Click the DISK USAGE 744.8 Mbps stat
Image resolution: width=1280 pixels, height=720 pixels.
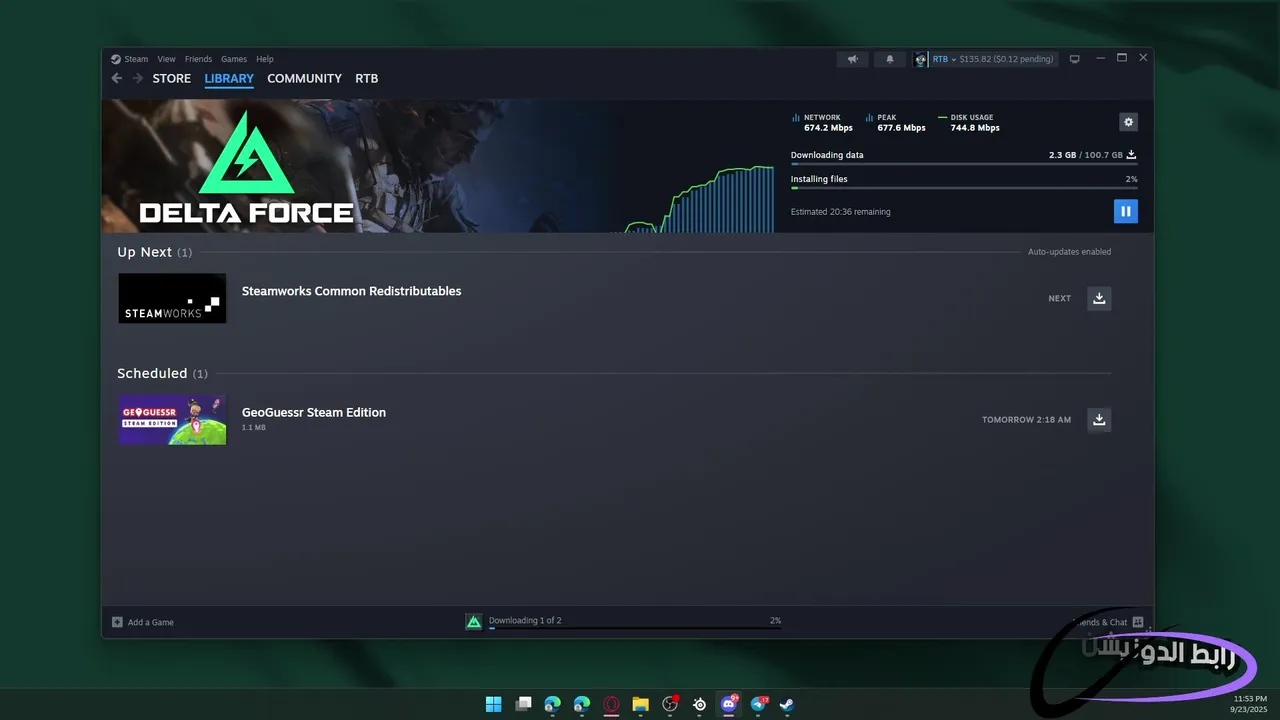[x=969, y=122]
